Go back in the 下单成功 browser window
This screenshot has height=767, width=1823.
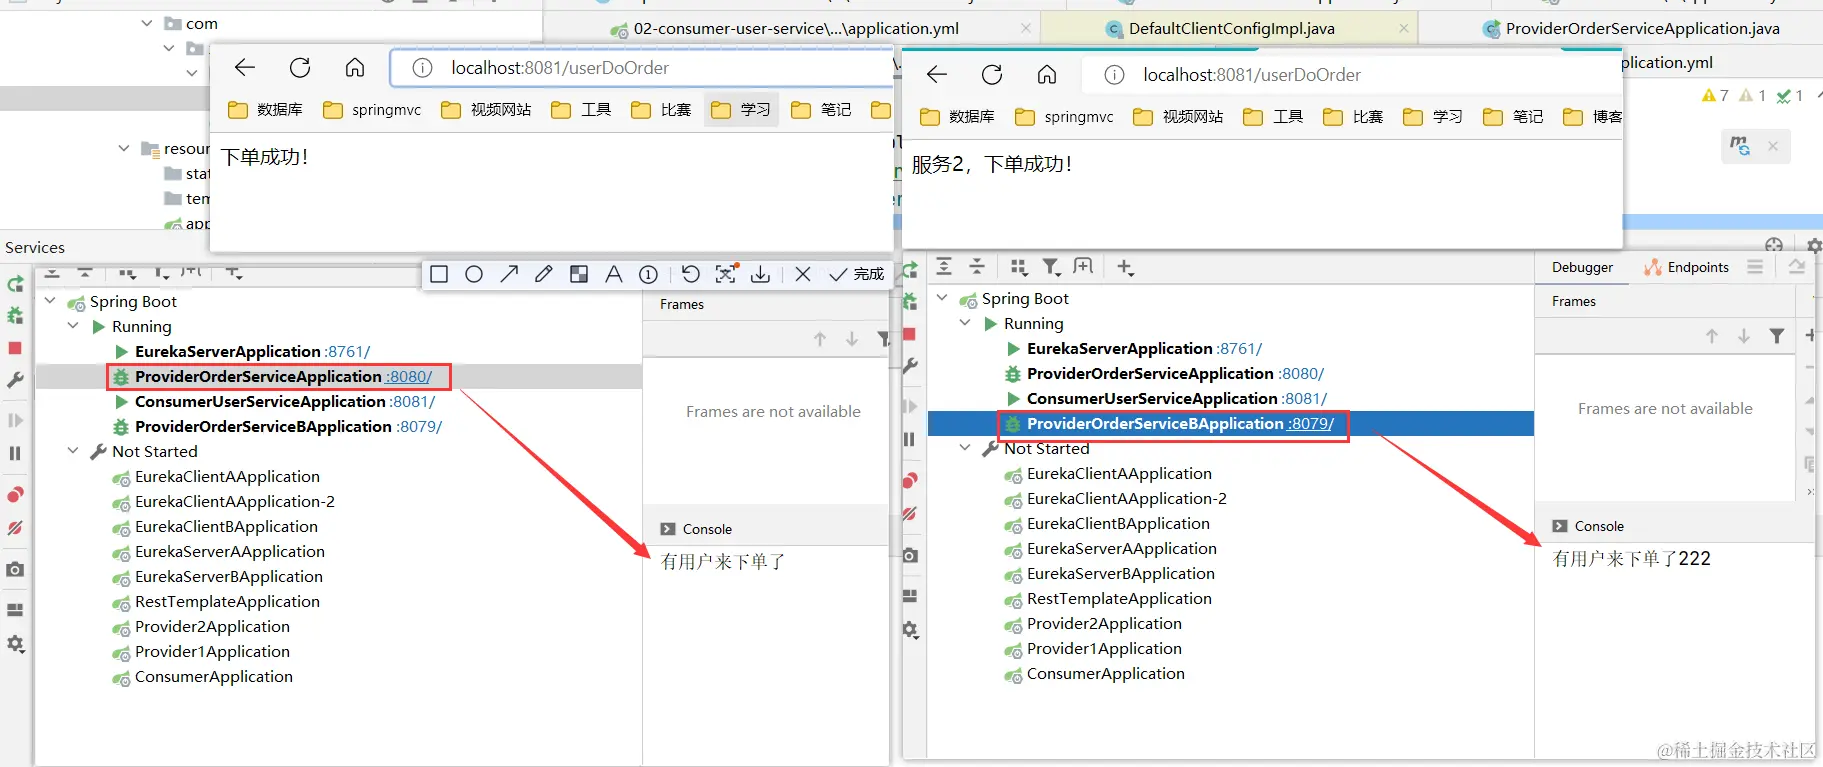(x=245, y=68)
